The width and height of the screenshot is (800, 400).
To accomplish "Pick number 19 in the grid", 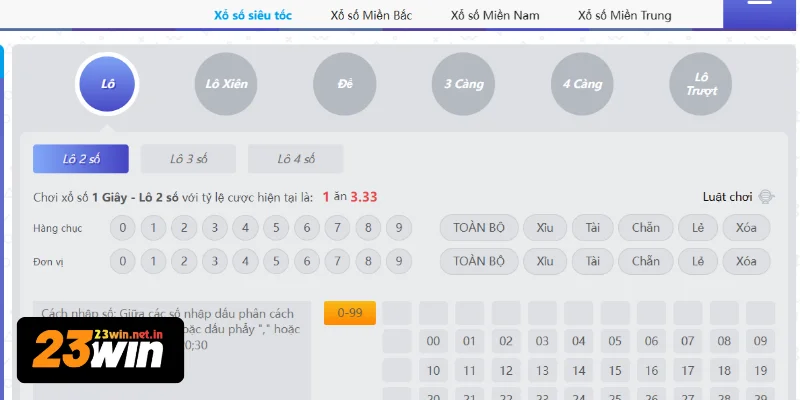I will tap(760, 370).
